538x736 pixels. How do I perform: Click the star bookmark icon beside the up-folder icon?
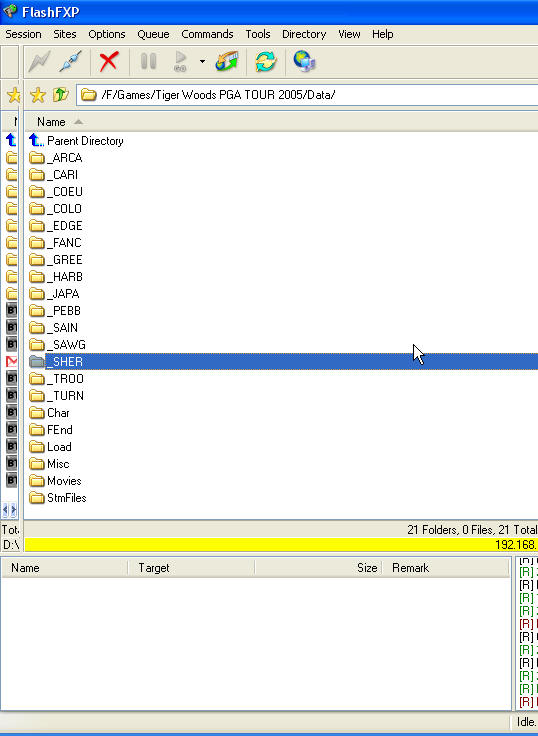(x=38, y=95)
